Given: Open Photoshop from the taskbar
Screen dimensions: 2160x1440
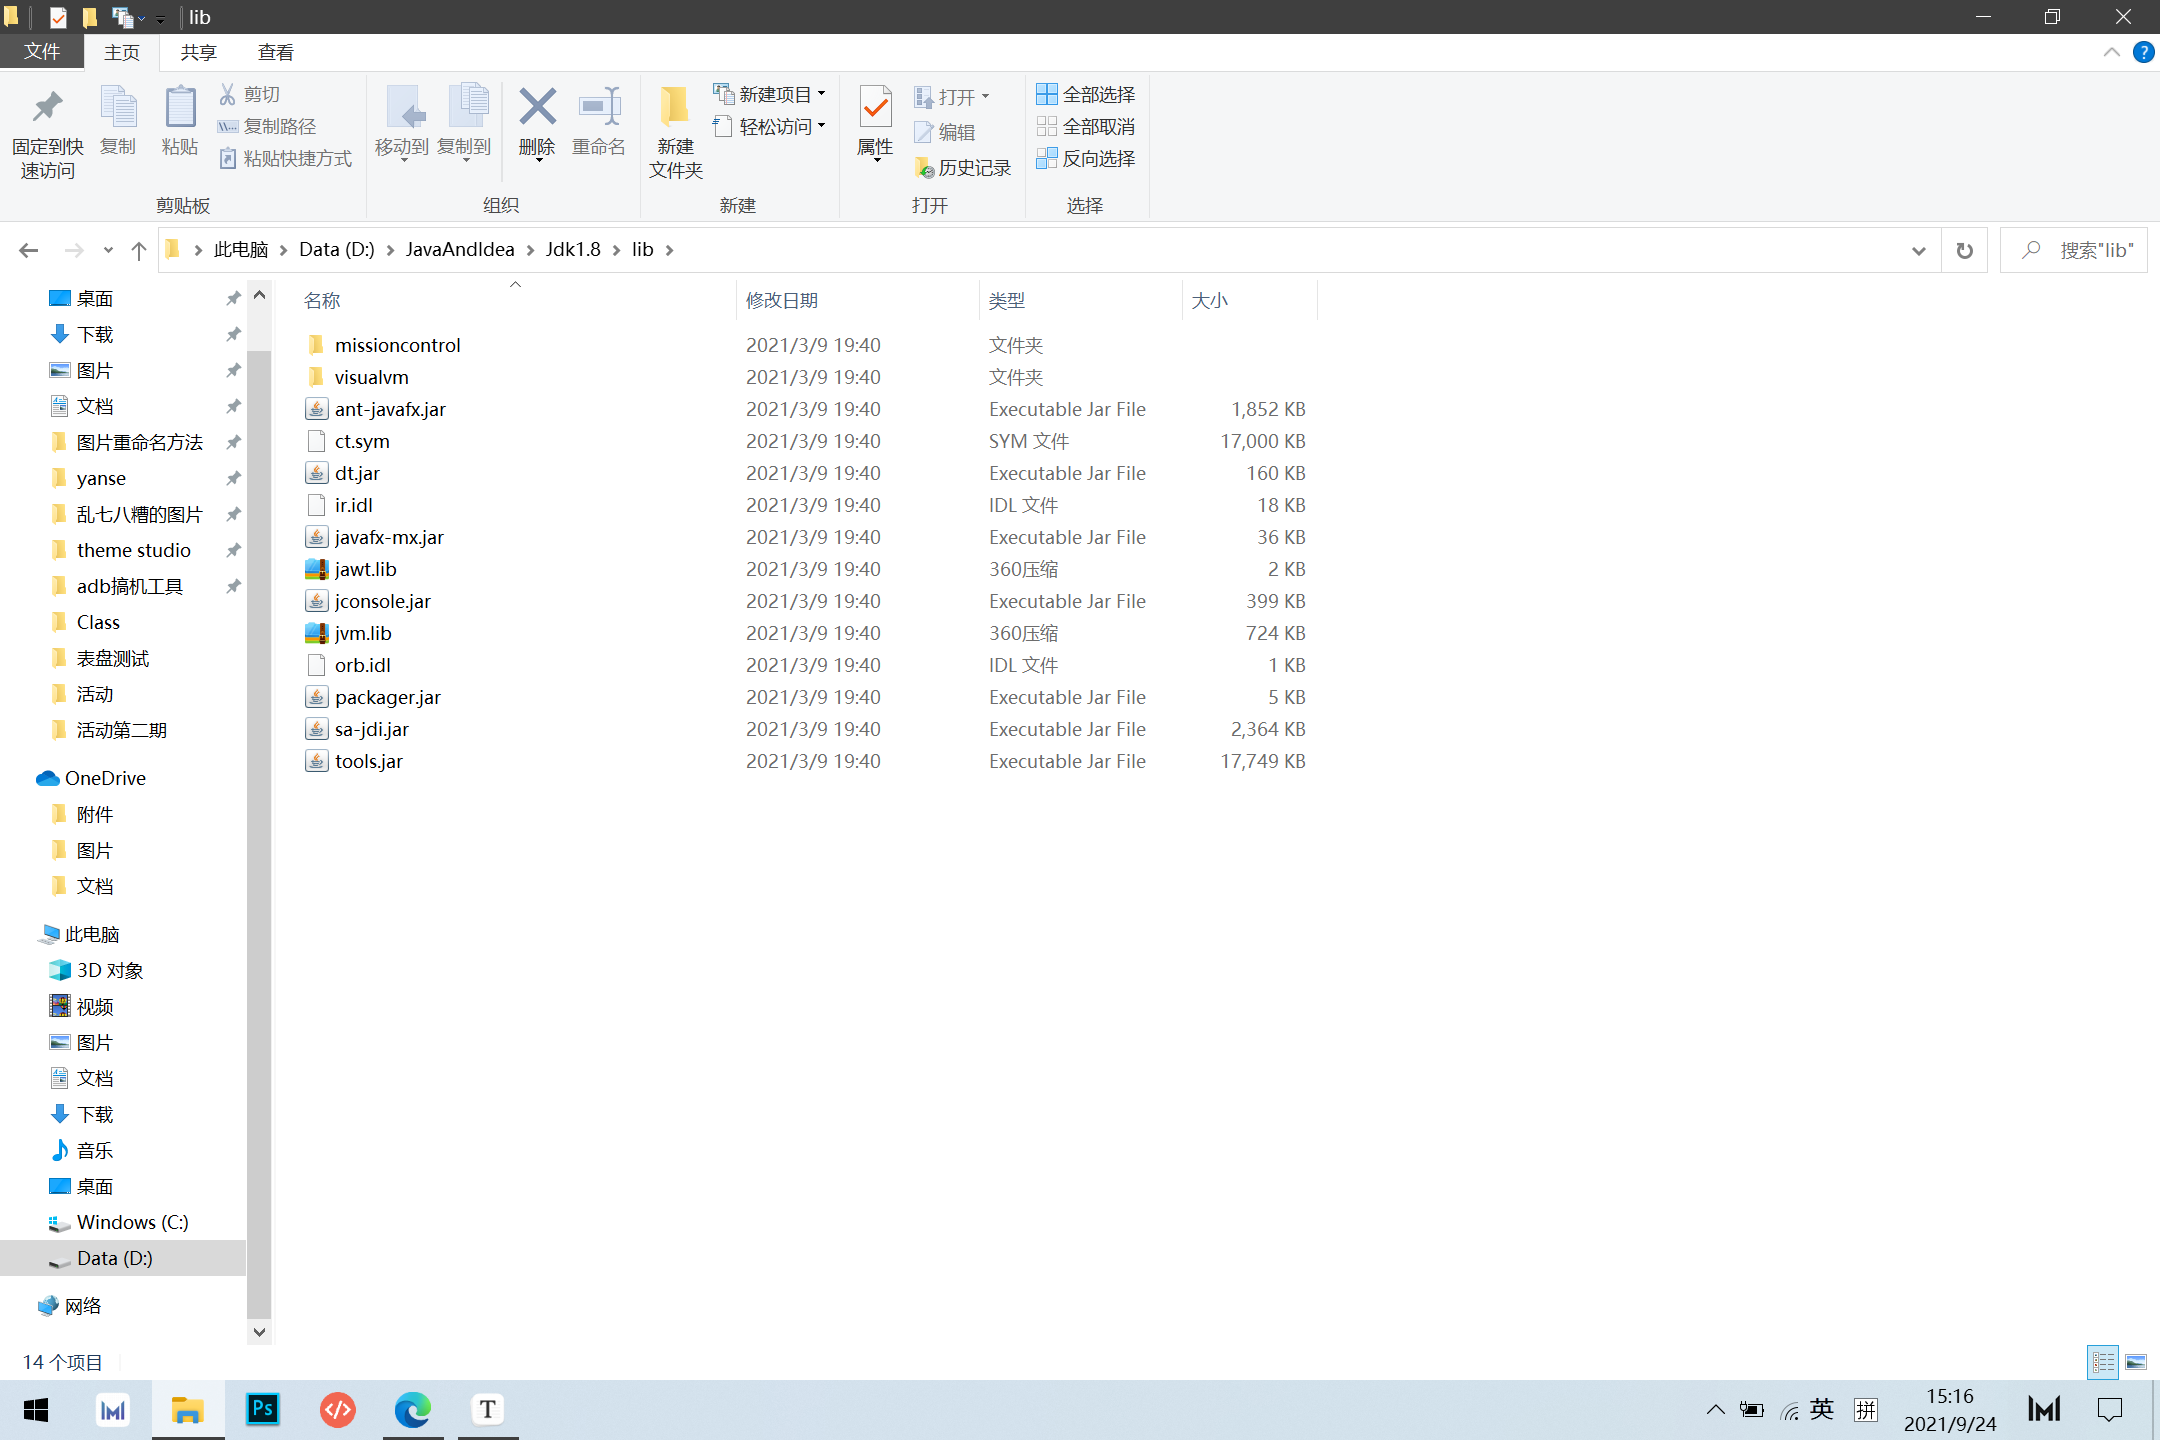Looking at the screenshot, I should tap(262, 1410).
